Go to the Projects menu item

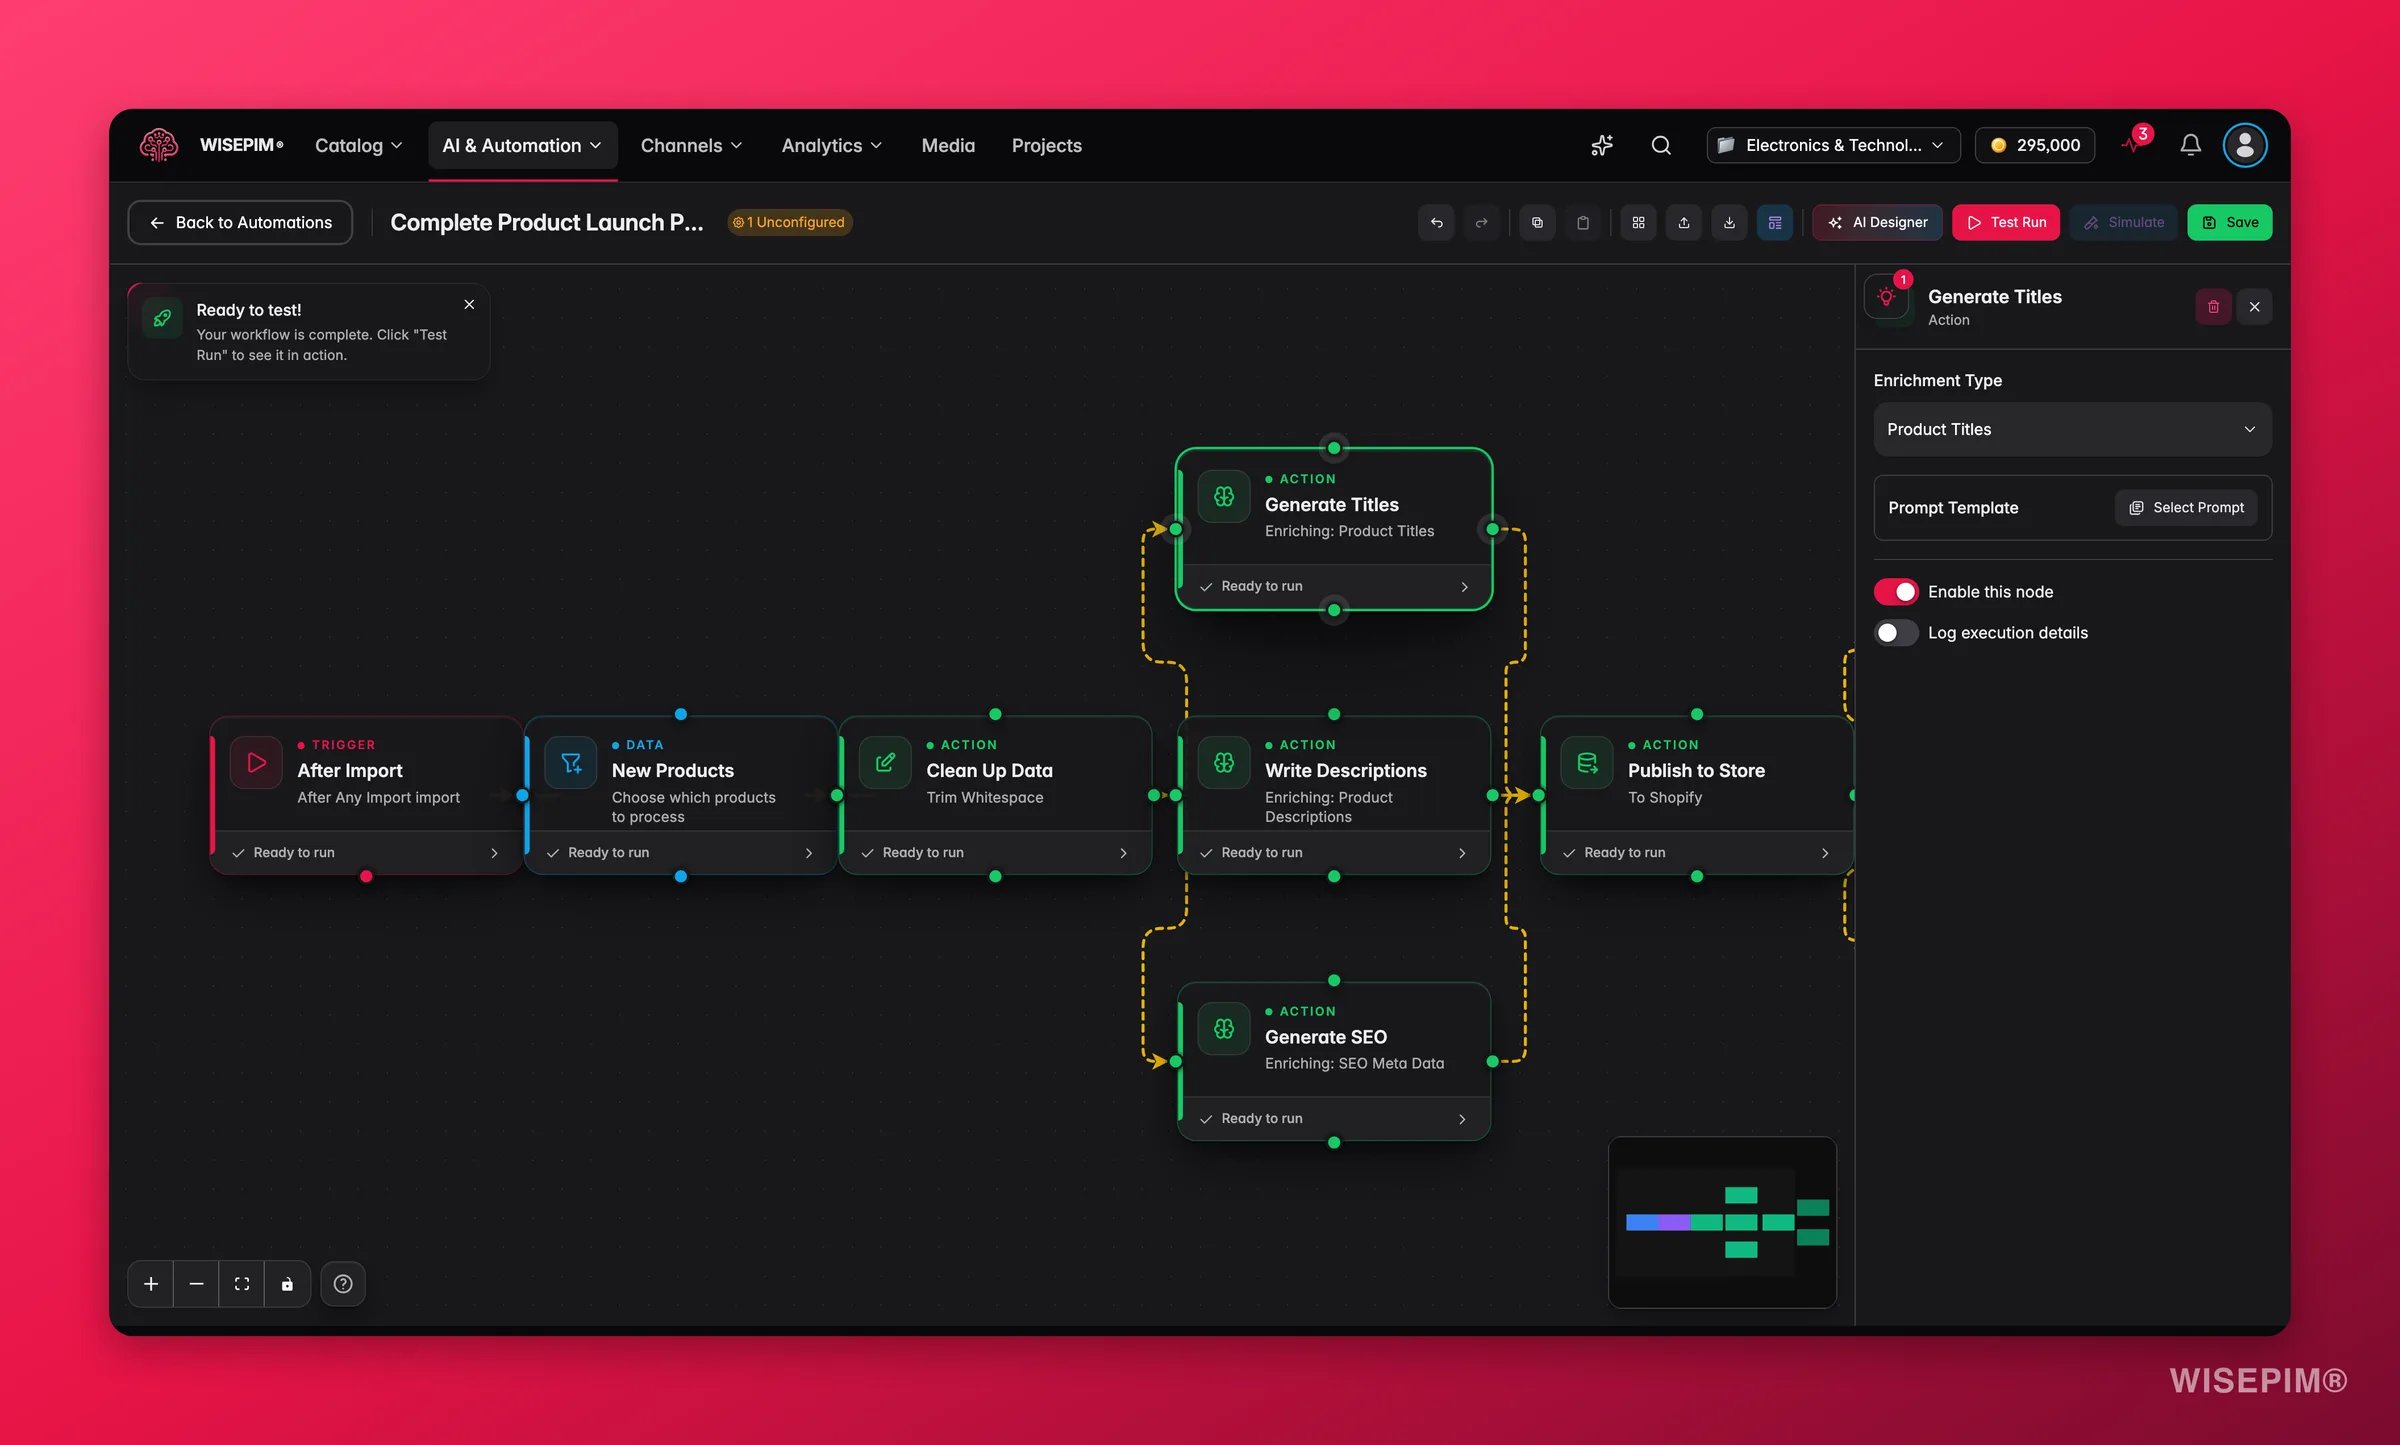[x=1046, y=145]
